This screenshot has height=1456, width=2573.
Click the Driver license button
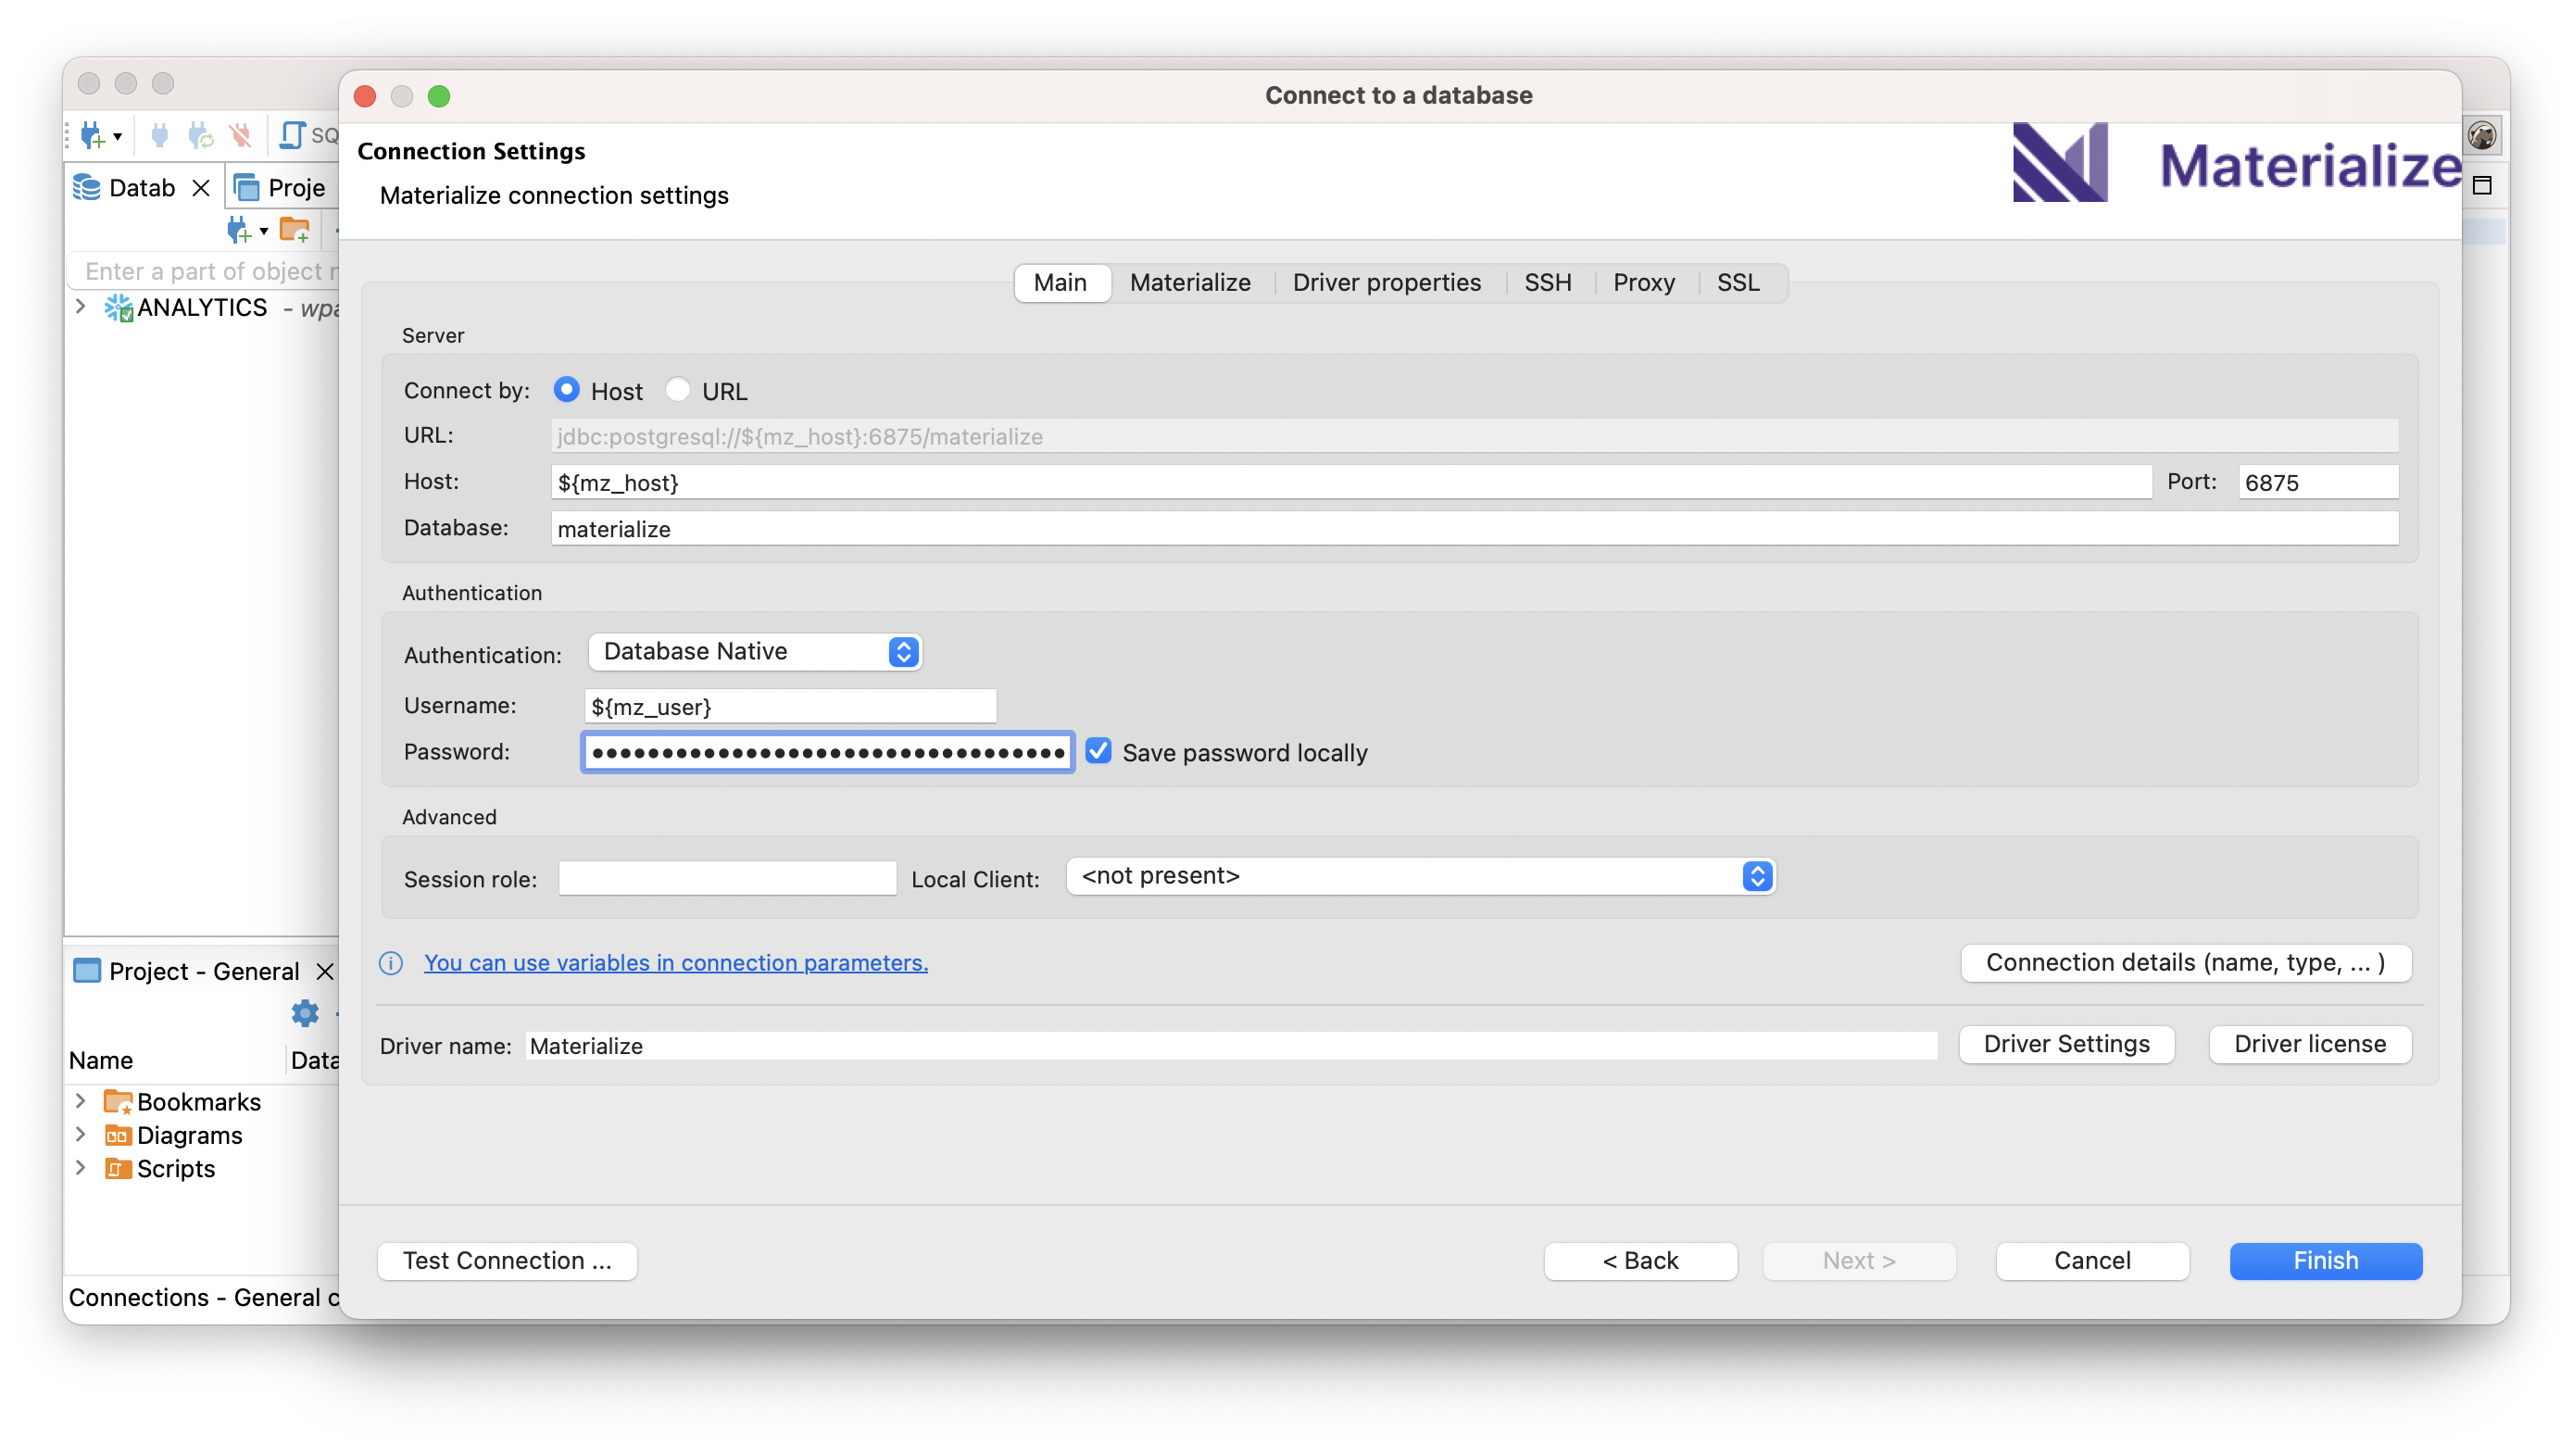point(2310,1044)
